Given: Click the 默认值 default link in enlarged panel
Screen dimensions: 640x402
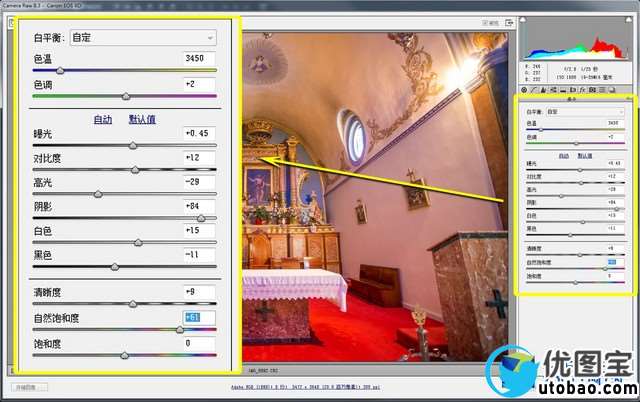Looking at the screenshot, I should (x=142, y=117).
